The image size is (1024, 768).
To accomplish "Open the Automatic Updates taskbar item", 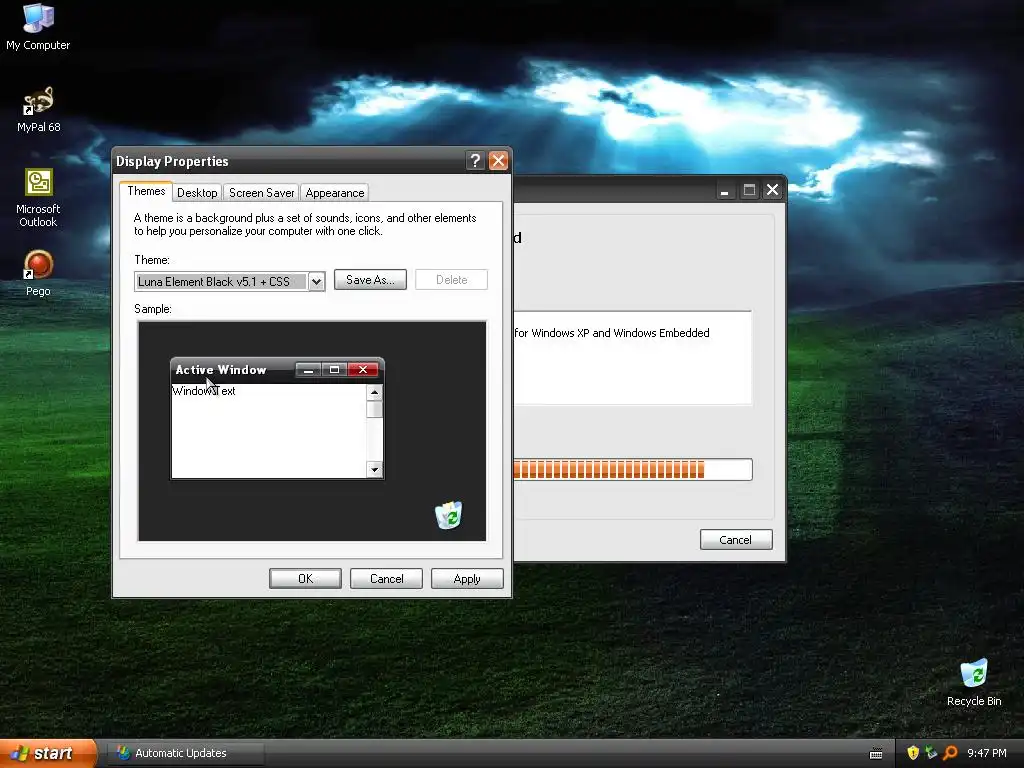I will [x=186, y=753].
